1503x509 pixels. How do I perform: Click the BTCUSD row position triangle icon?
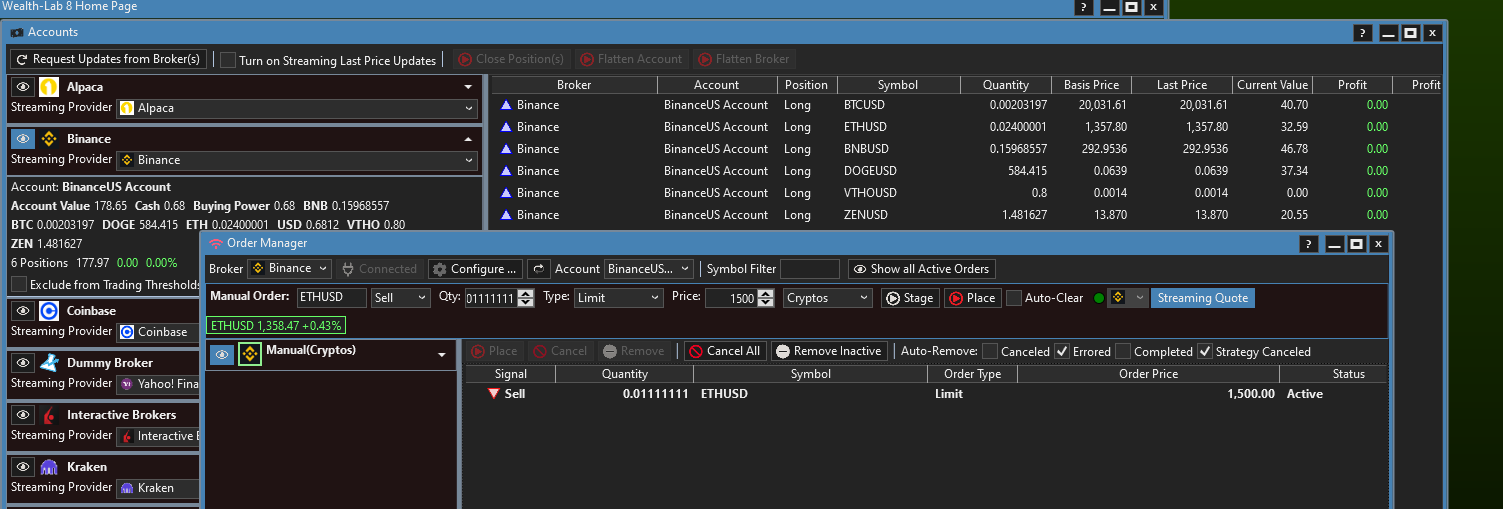(x=506, y=105)
